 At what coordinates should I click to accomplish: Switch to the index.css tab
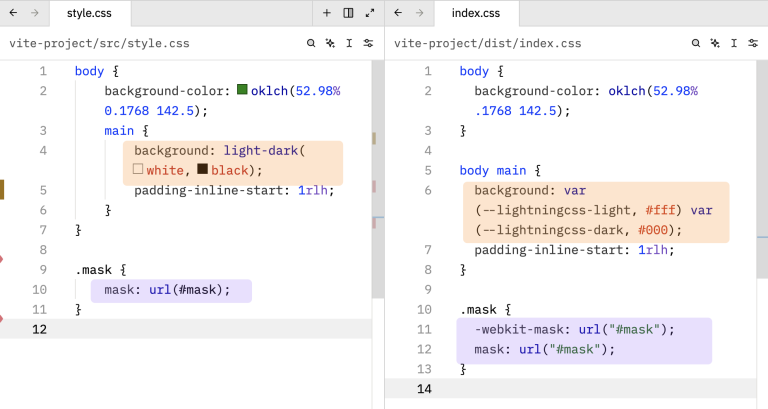475,14
